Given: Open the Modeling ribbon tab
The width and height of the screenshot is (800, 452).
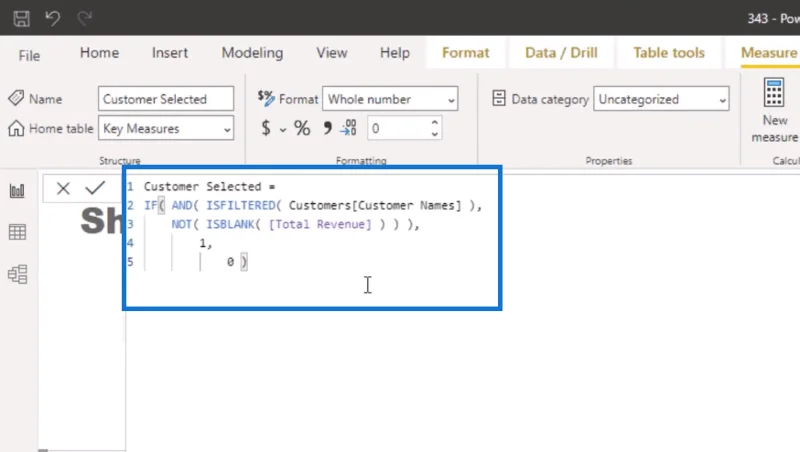Looking at the screenshot, I should tap(252, 53).
